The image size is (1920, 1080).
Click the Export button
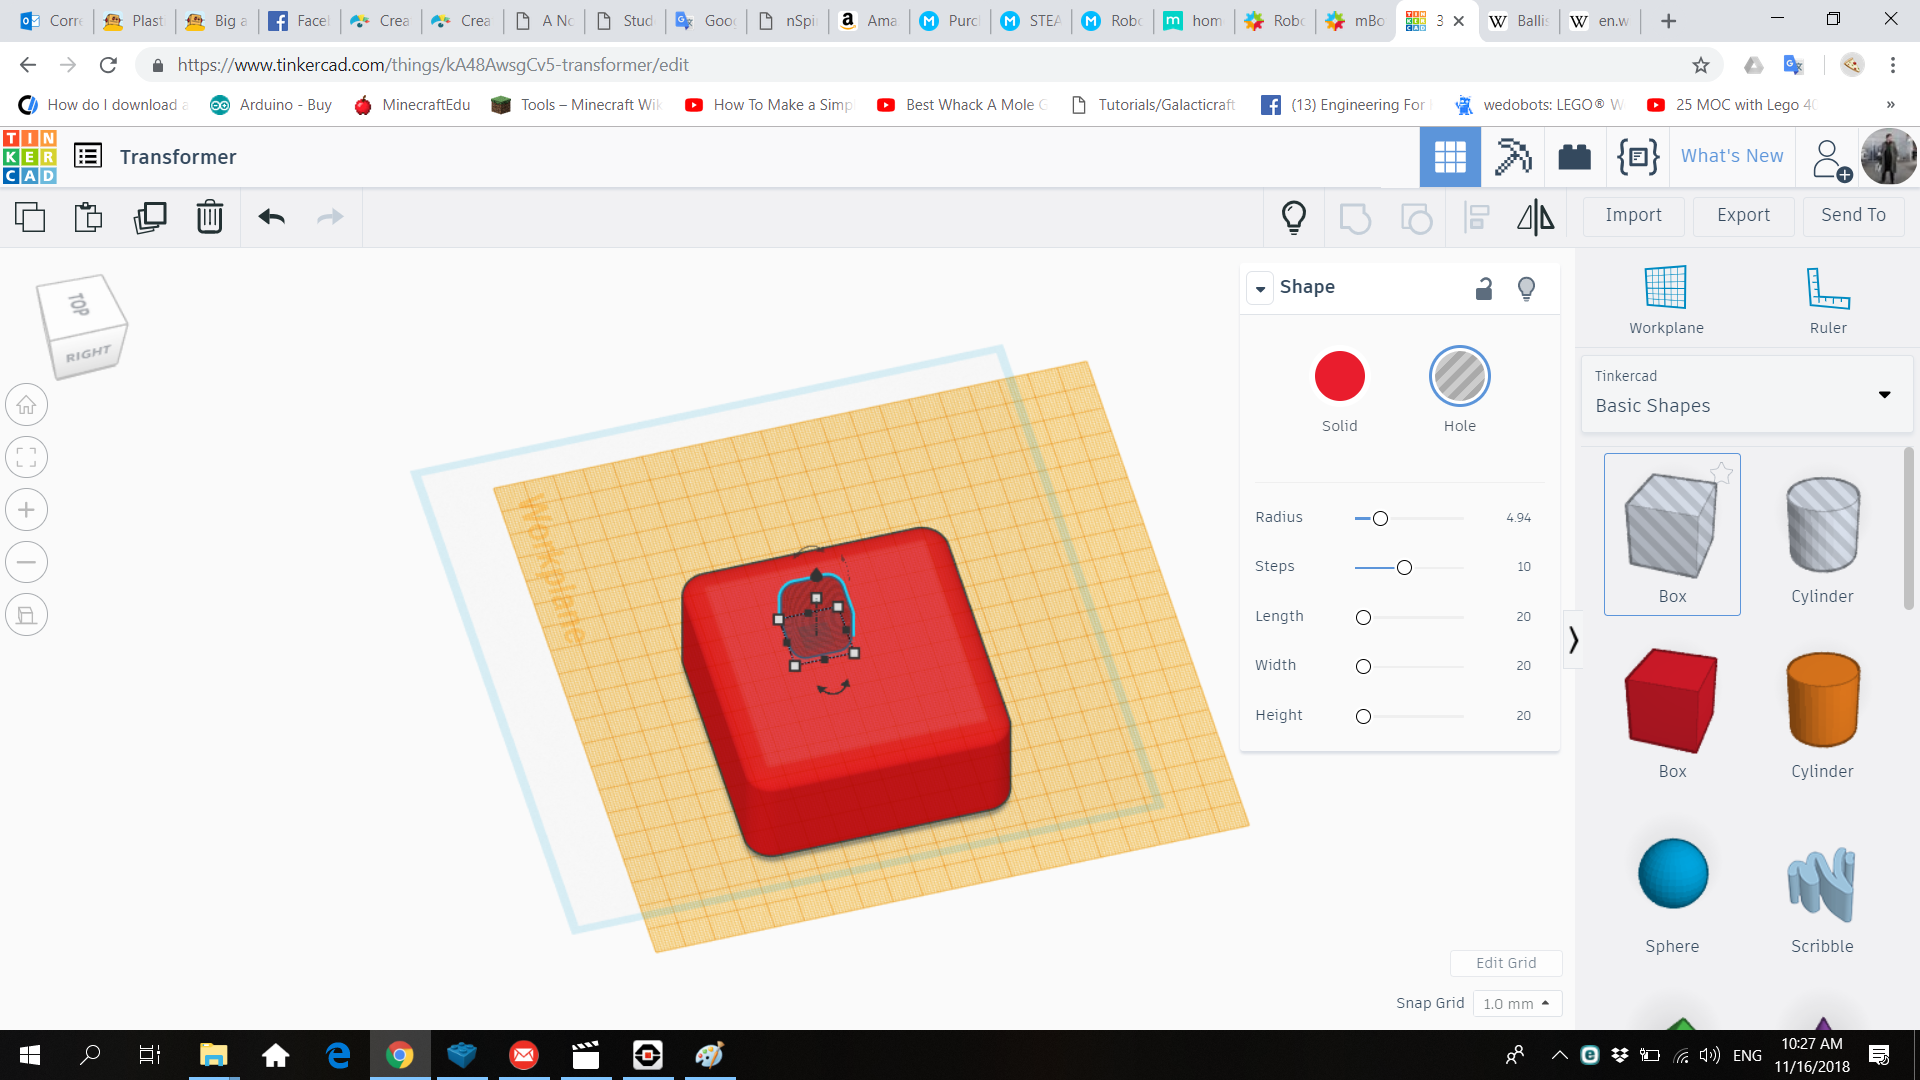1743,215
